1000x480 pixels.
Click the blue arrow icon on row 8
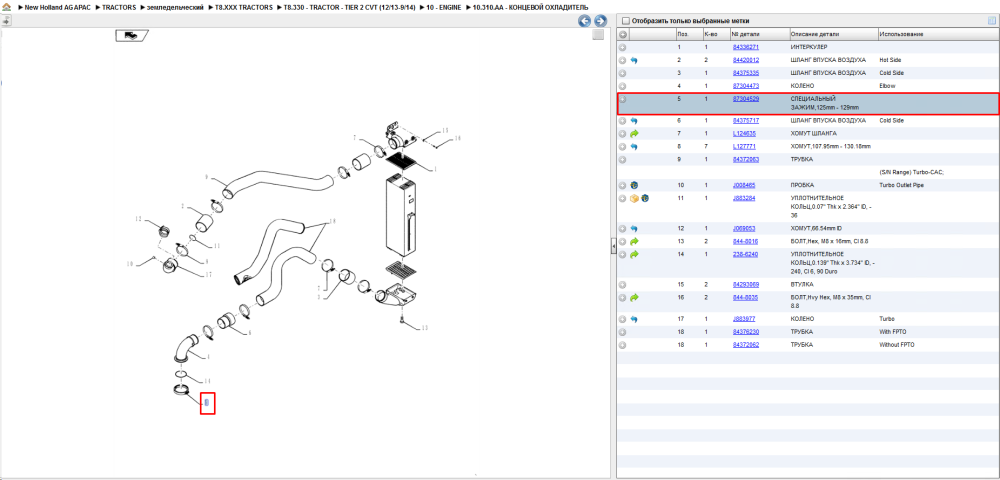point(634,147)
